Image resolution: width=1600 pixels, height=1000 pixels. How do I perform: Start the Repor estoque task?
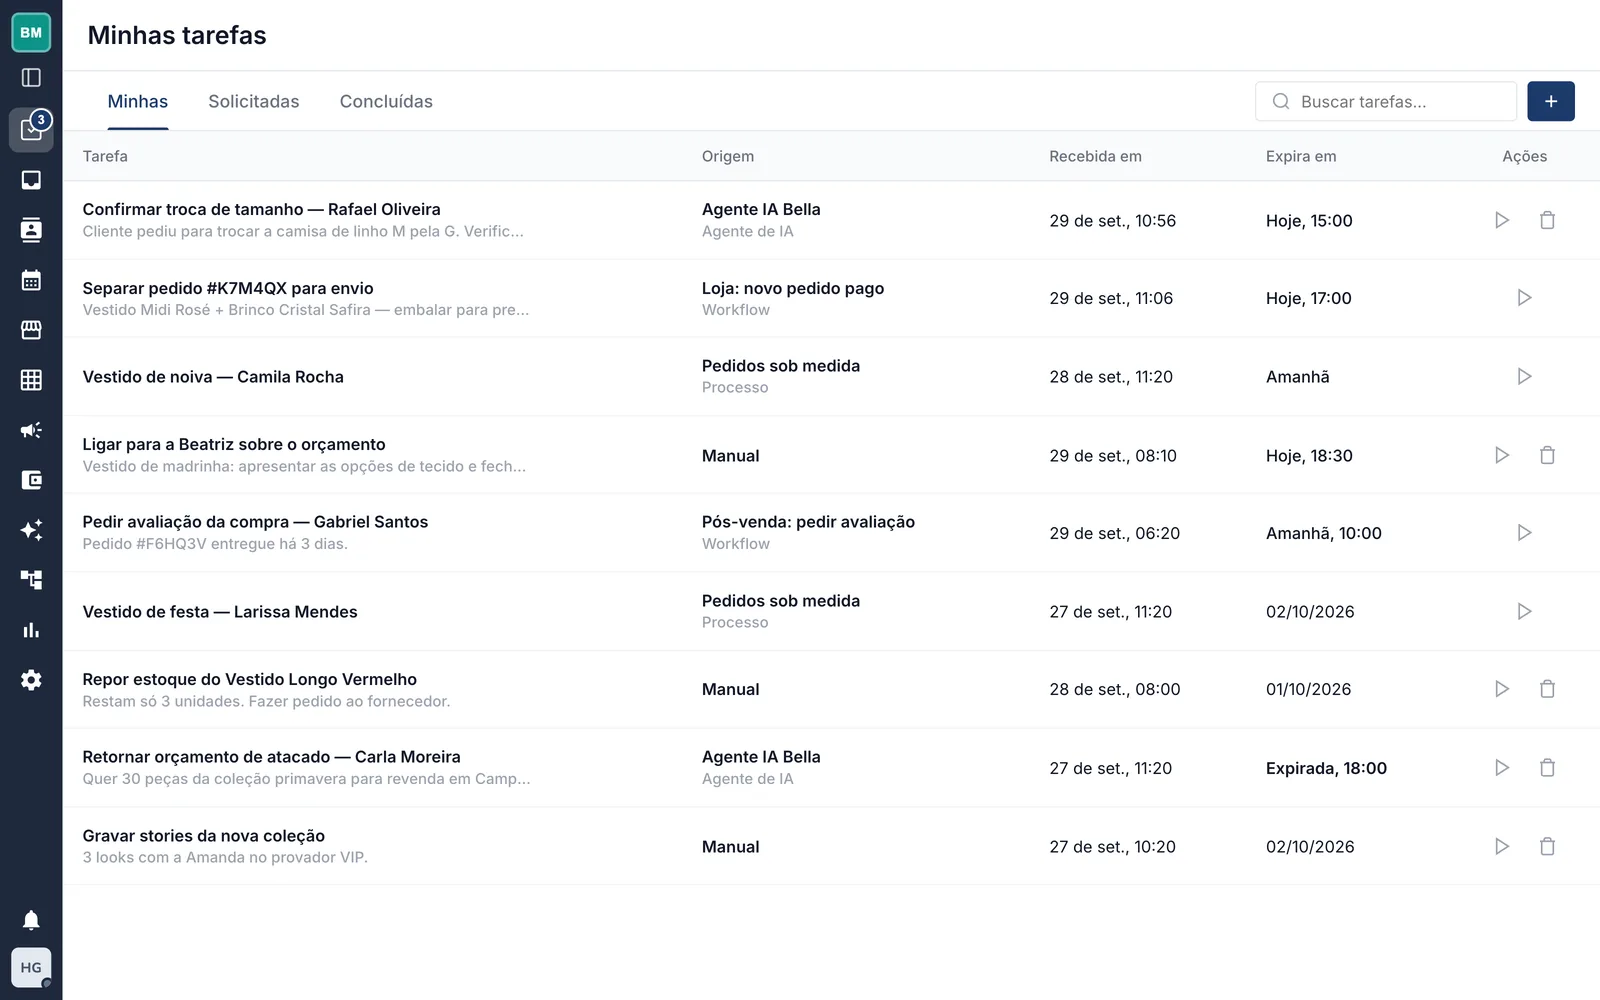click(x=1502, y=689)
